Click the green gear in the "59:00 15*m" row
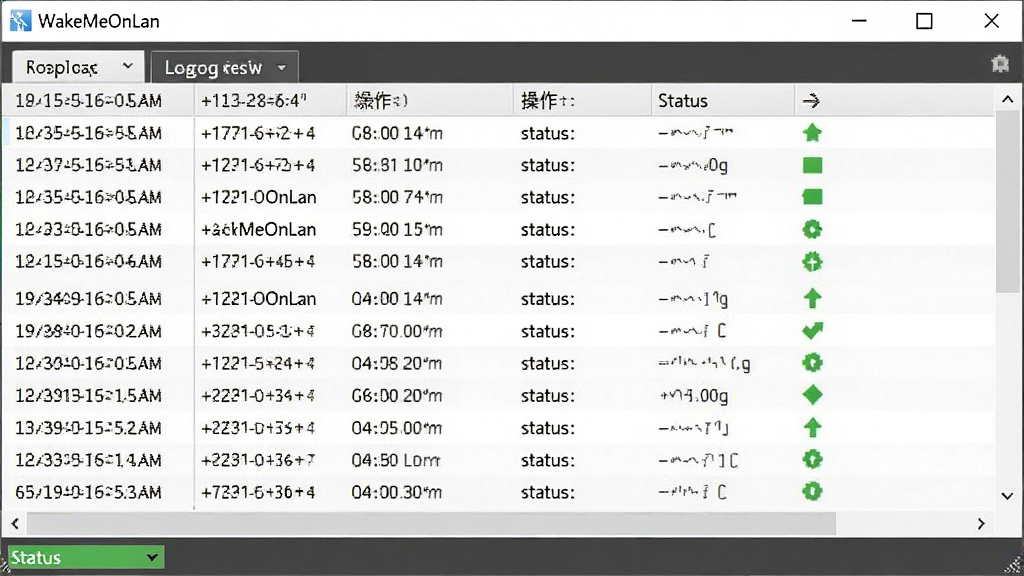The image size is (1024, 576). 812,230
